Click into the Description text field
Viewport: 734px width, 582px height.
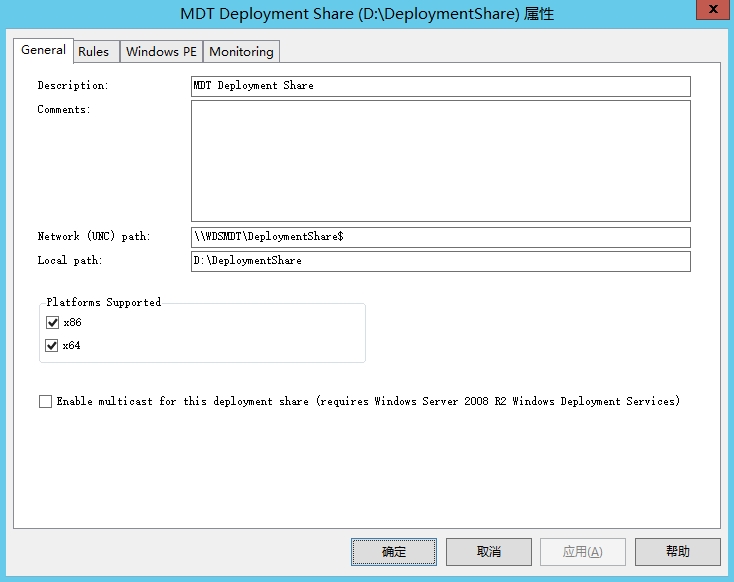440,87
